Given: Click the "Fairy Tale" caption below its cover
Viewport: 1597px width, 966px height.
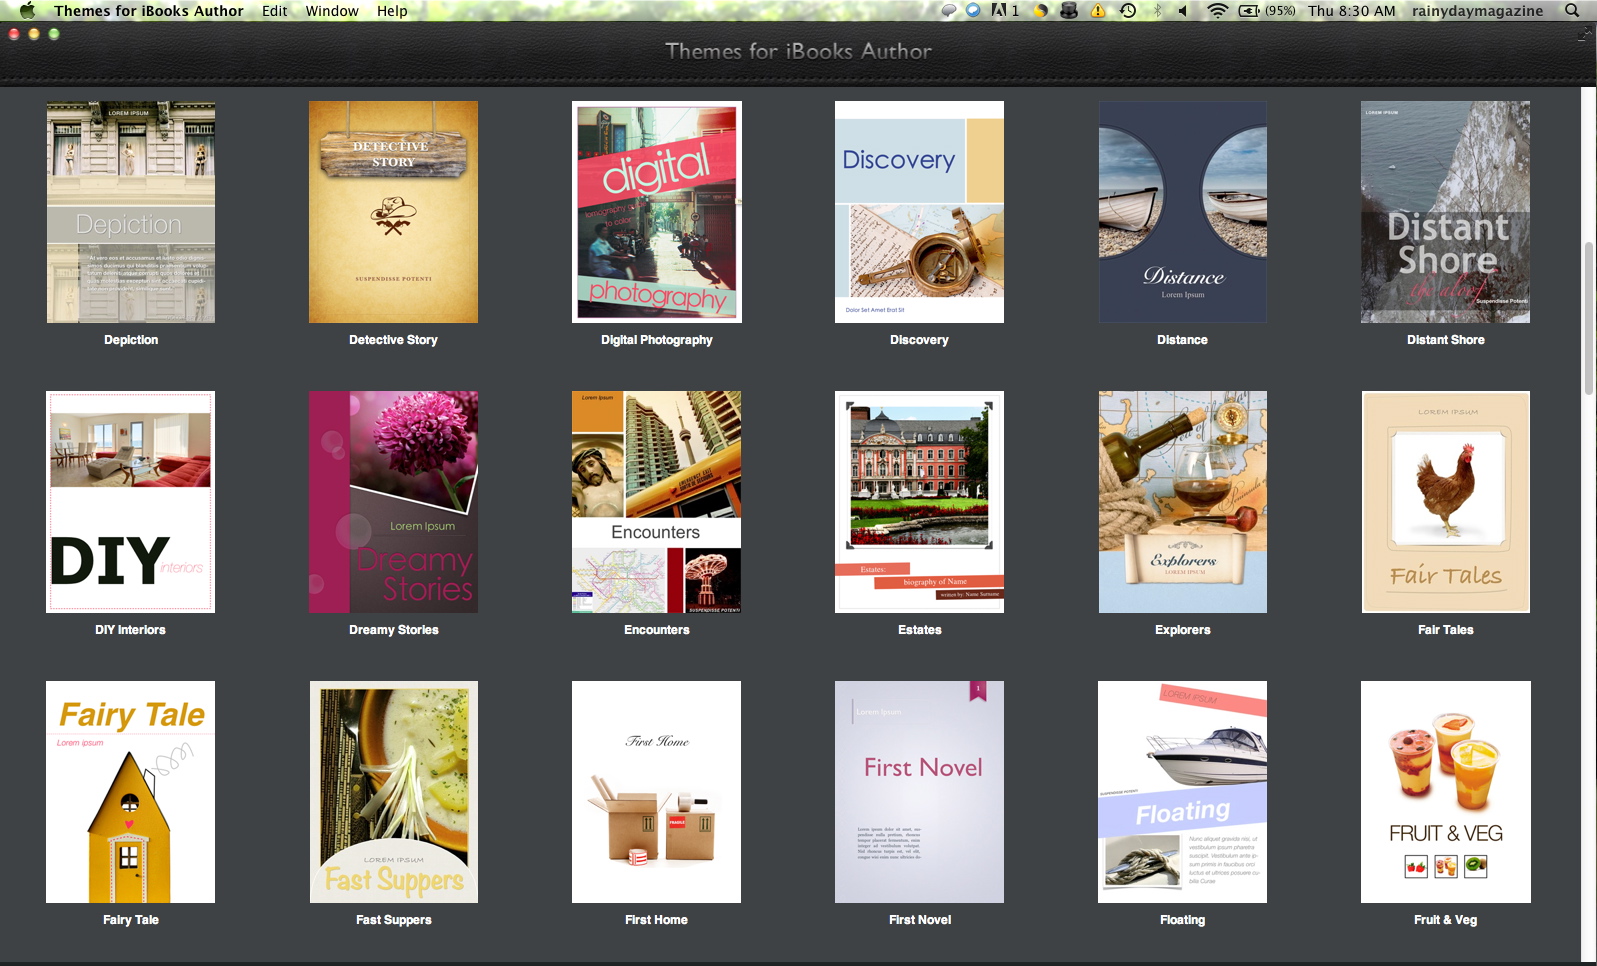Looking at the screenshot, I should (x=131, y=920).
